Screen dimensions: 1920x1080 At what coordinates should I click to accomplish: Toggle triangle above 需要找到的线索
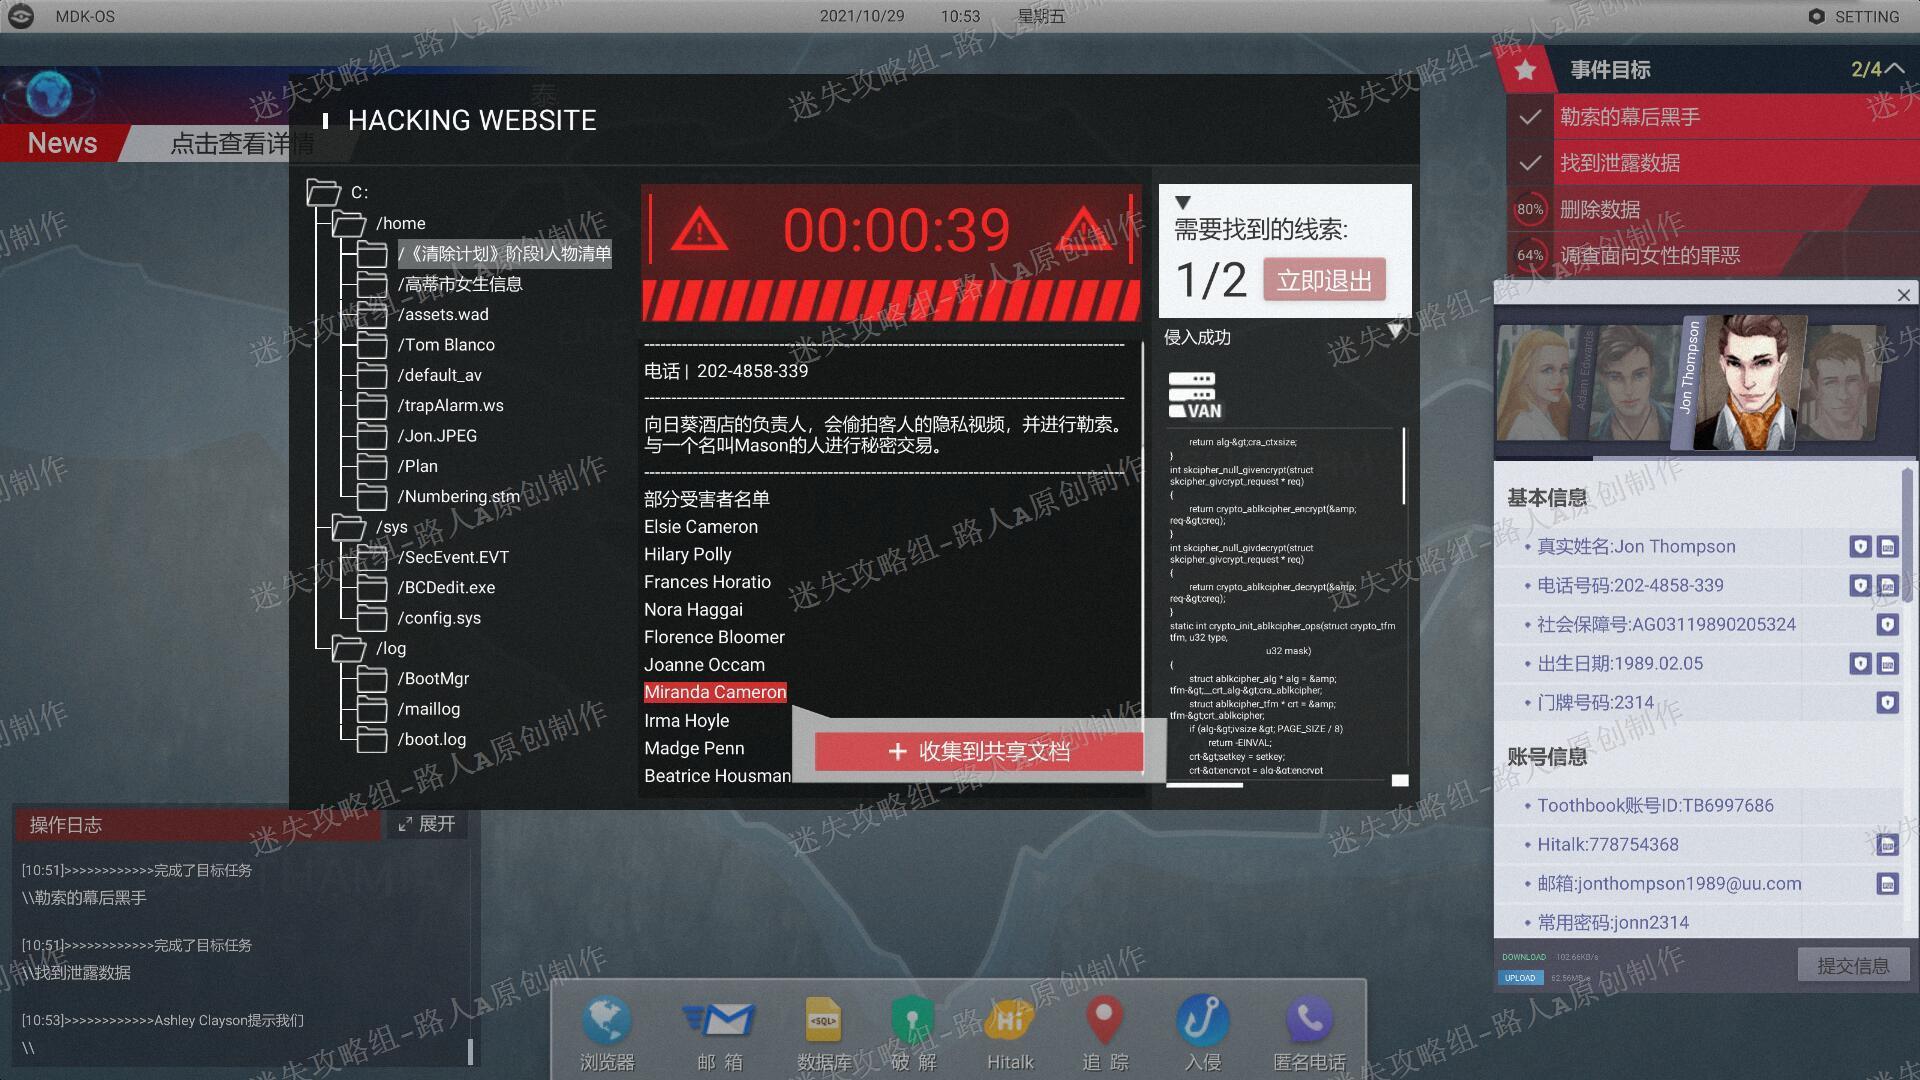[x=1182, y=202]
